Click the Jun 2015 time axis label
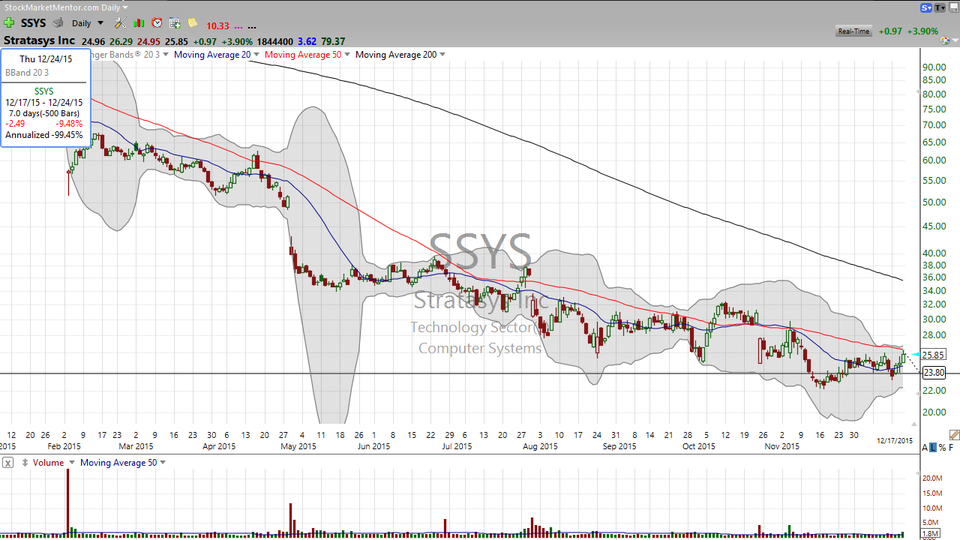 coord(373,446)
